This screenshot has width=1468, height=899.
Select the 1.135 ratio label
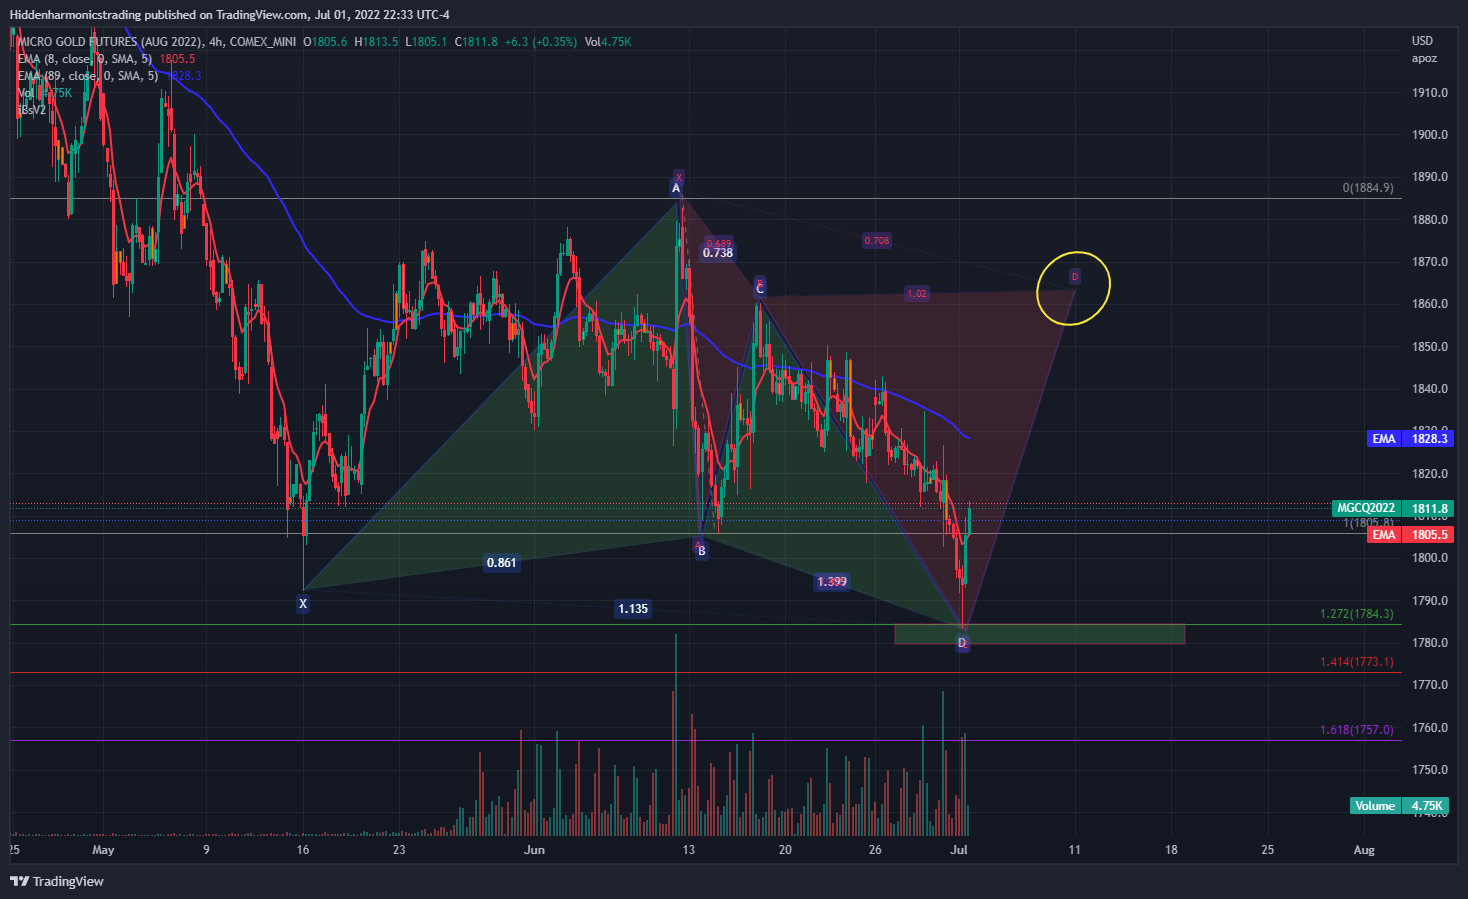[633, 608]
